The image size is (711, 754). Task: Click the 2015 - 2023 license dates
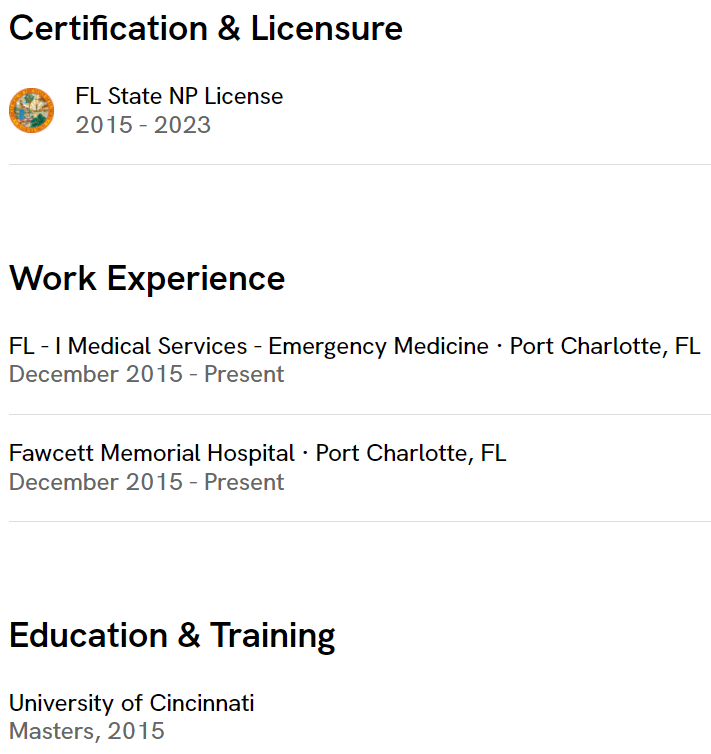point(143,125)
